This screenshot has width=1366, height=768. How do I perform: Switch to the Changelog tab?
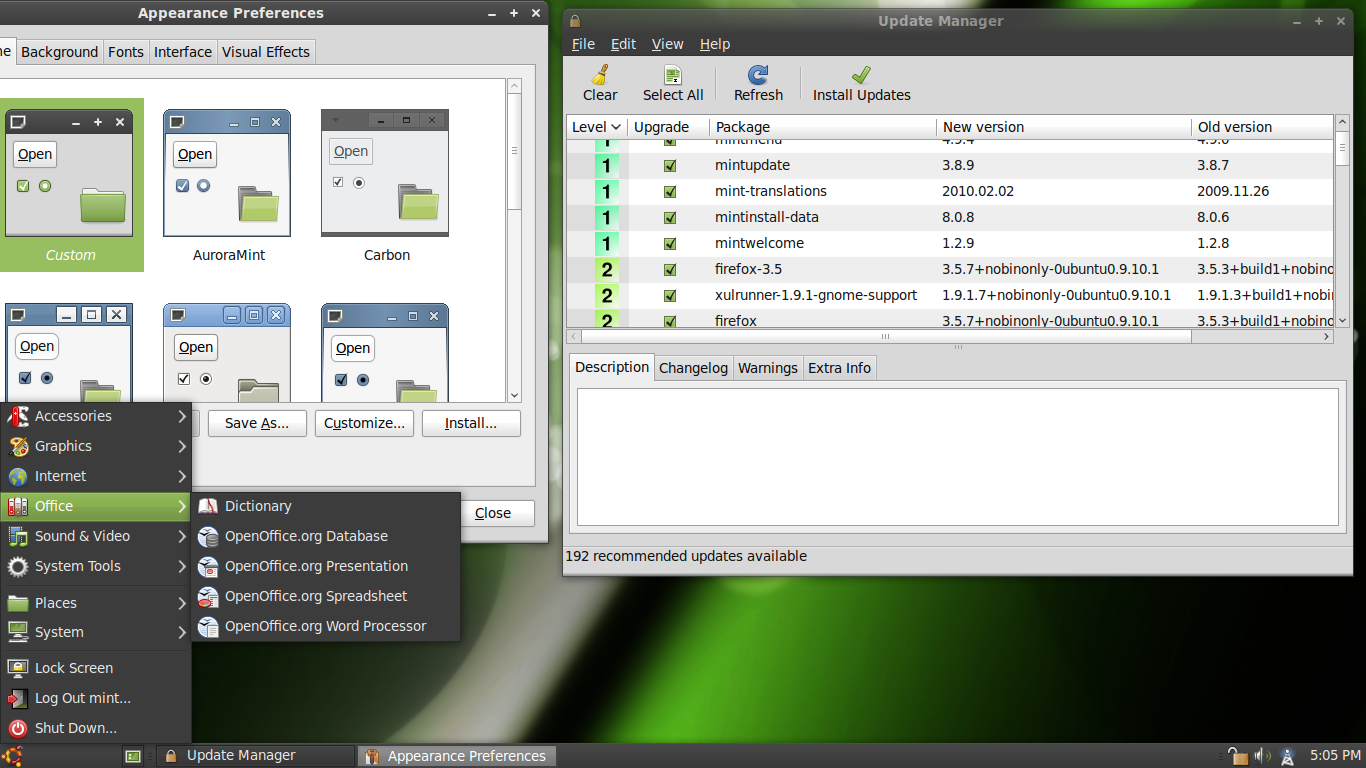coord(693,368)
